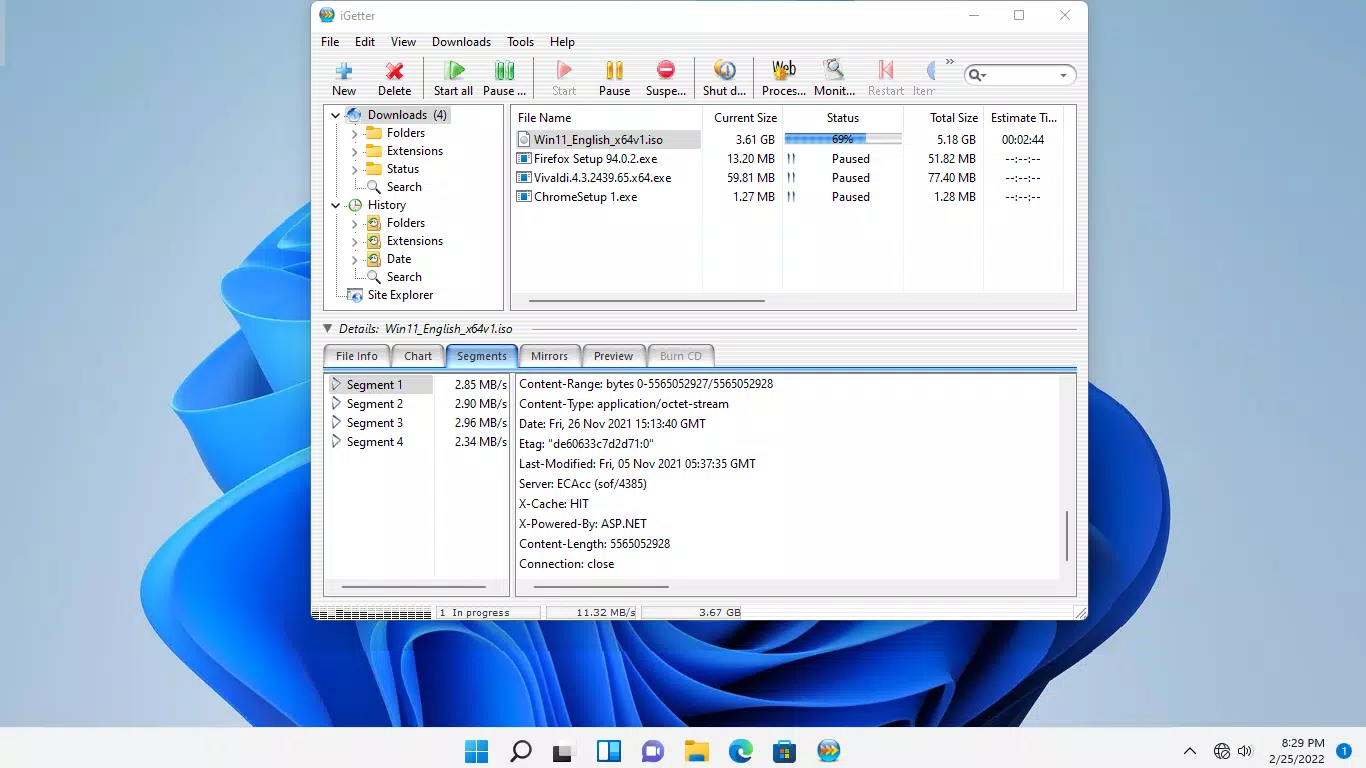Open the Tools menu
1366x768 pixels.
tap(520, 42)
